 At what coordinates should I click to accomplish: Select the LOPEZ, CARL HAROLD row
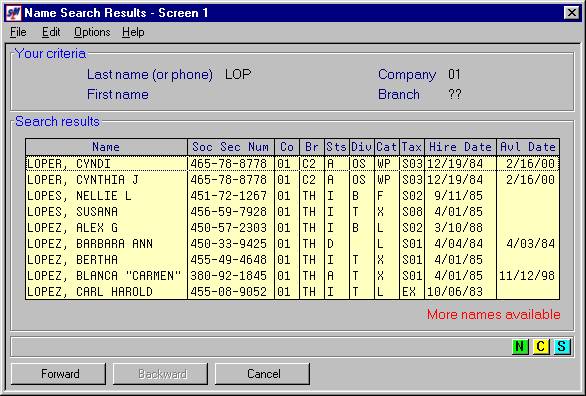point(293,291)
